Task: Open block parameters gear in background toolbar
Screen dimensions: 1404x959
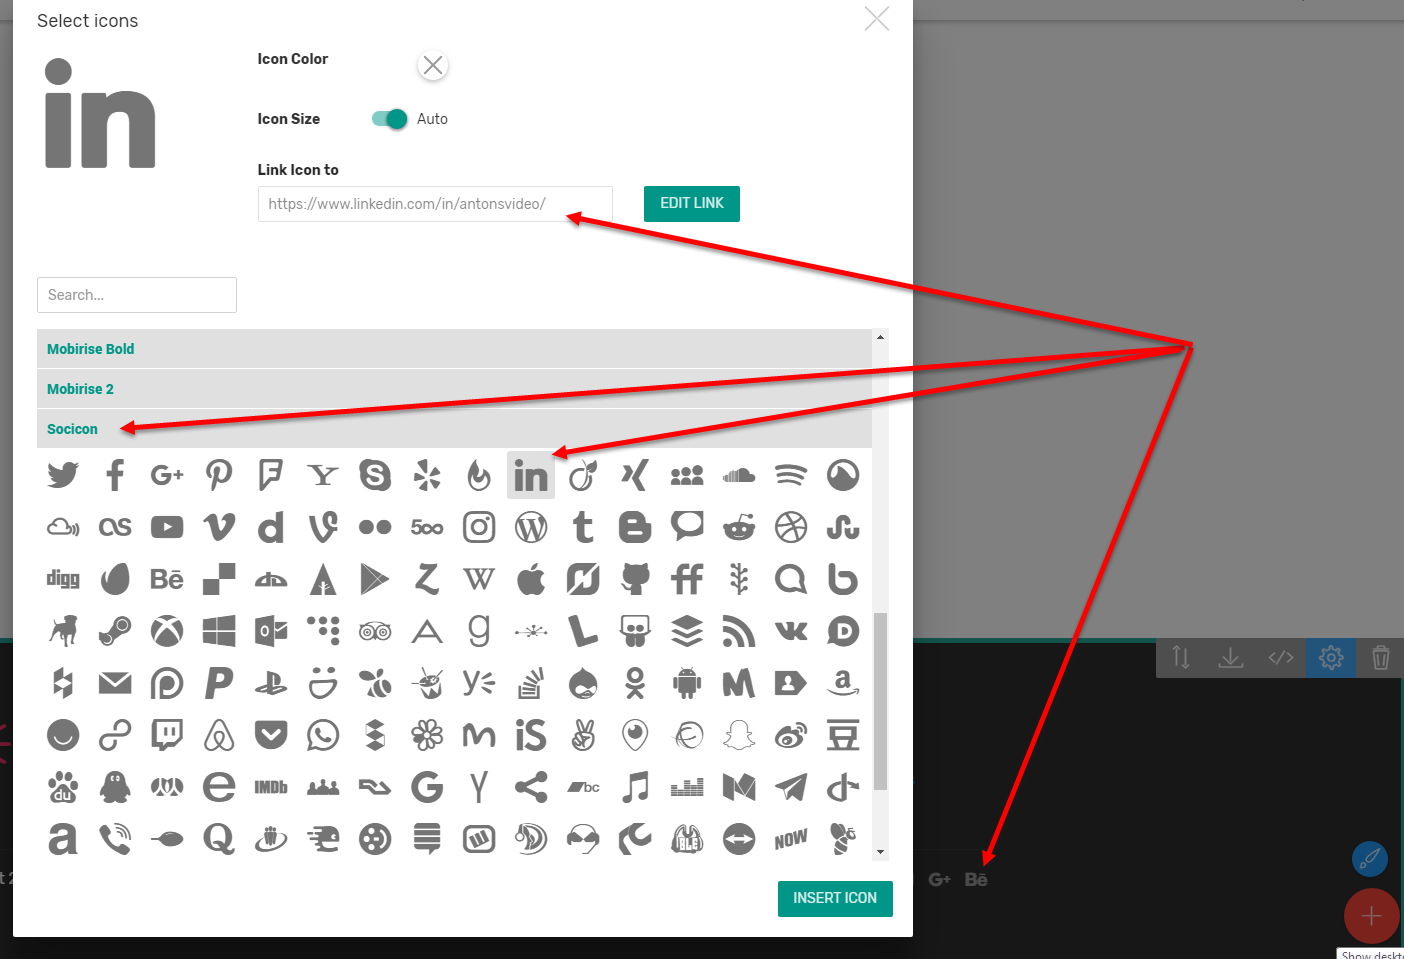Action: [x=1331, y=658]
